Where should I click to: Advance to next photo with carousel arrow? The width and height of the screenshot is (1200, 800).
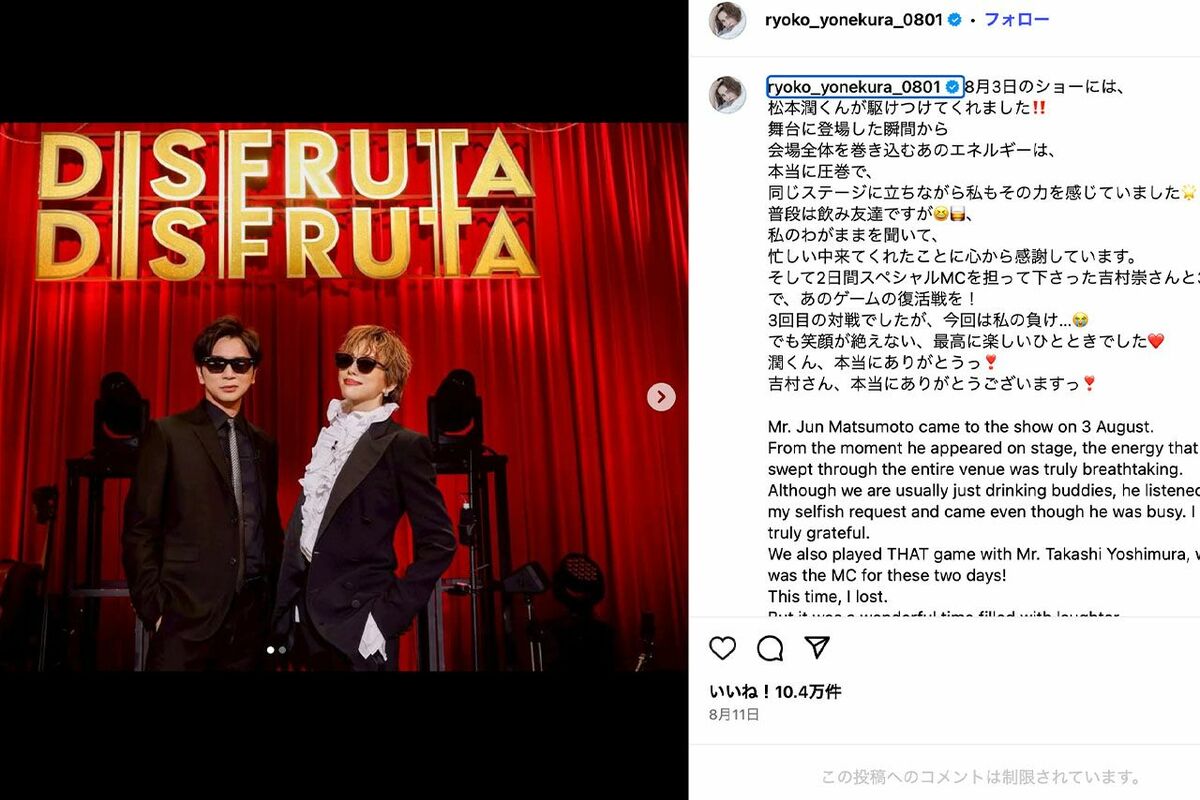point(661,397)
